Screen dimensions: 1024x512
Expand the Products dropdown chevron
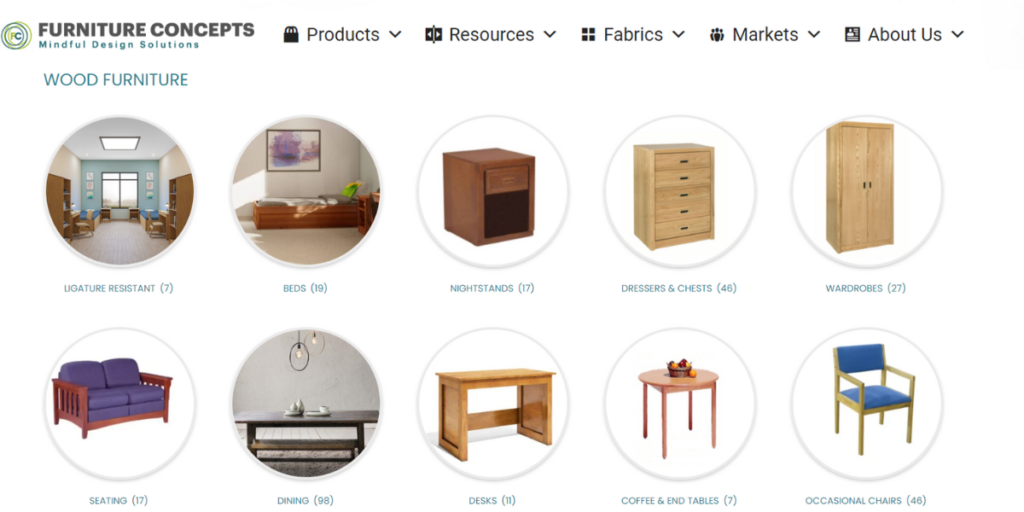(395, 35)
